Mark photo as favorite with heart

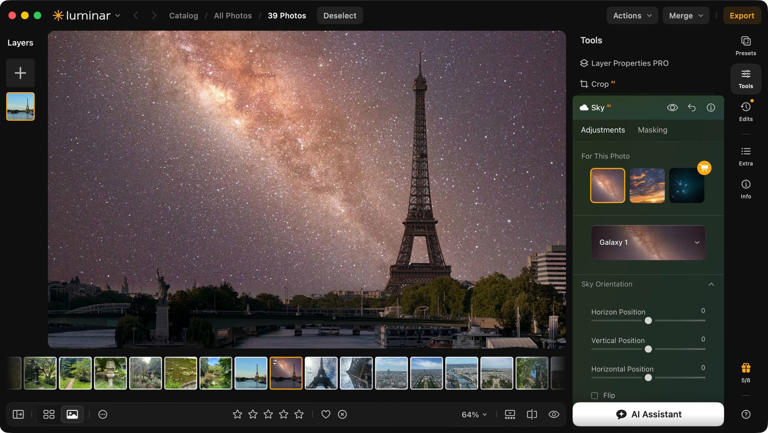[325, 414]
